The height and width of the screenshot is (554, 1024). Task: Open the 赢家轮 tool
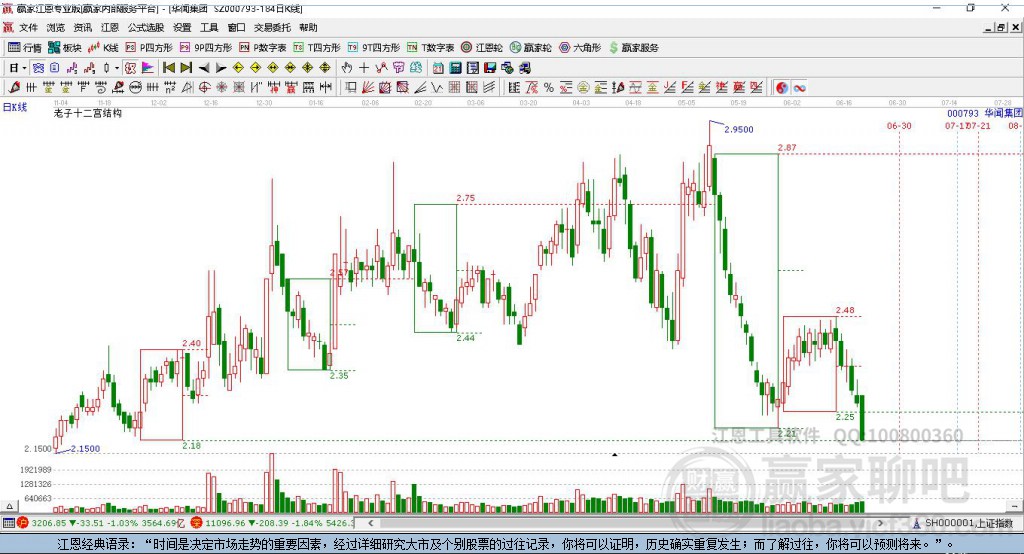coord(531,48)
